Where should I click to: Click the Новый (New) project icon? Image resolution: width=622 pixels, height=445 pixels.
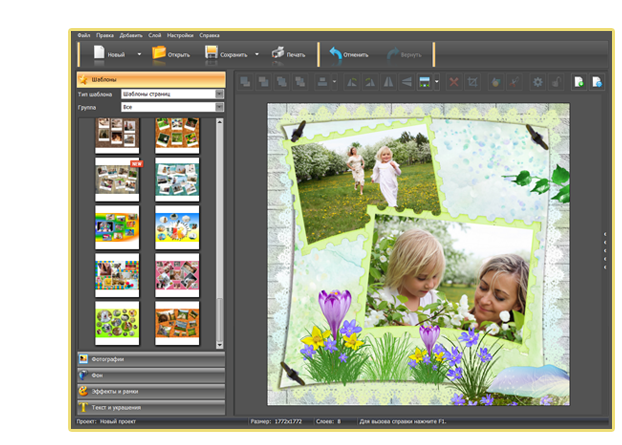click(x=98, y=54)
